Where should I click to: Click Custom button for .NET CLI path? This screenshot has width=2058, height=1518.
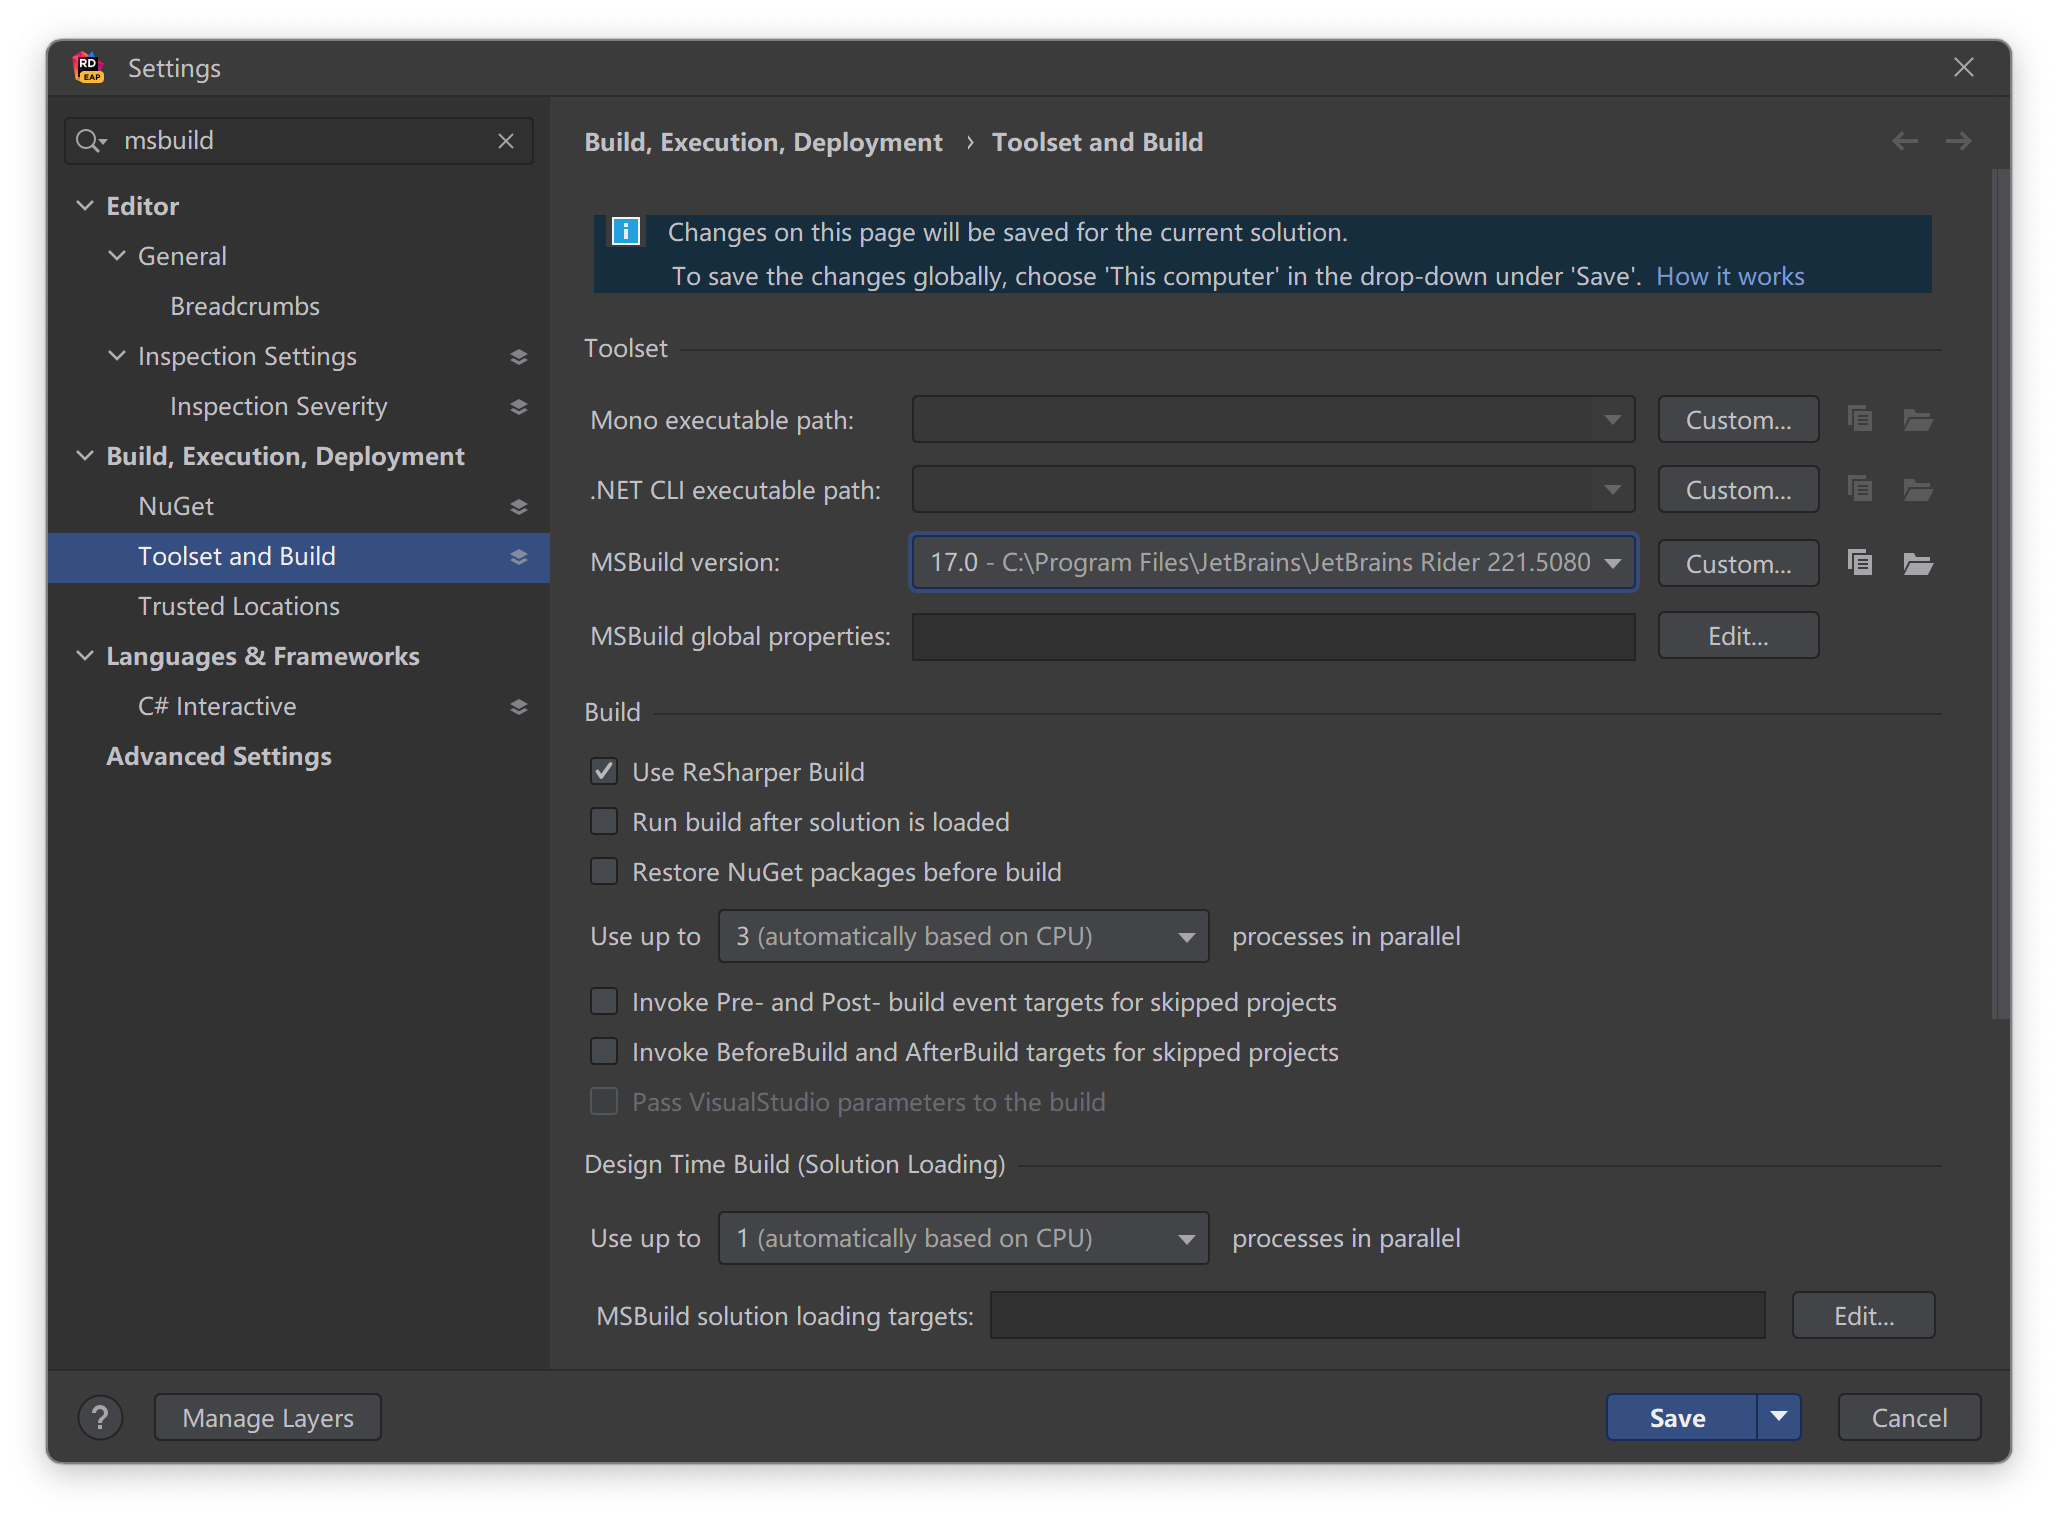click(x=1738, y=490)
